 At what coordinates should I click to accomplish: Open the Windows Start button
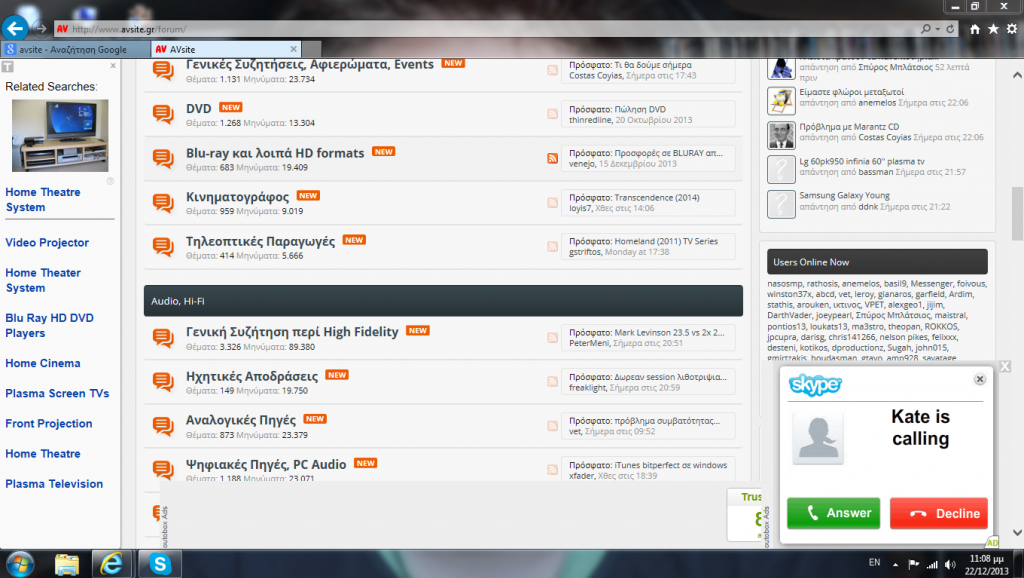[x=20, y=564]
